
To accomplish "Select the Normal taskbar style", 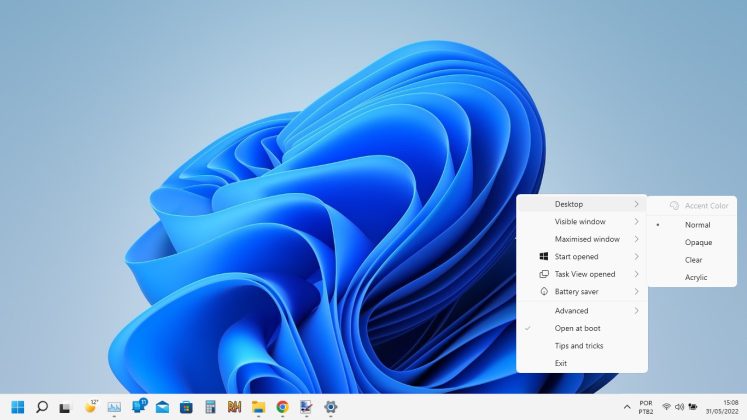I will [692, 225].
